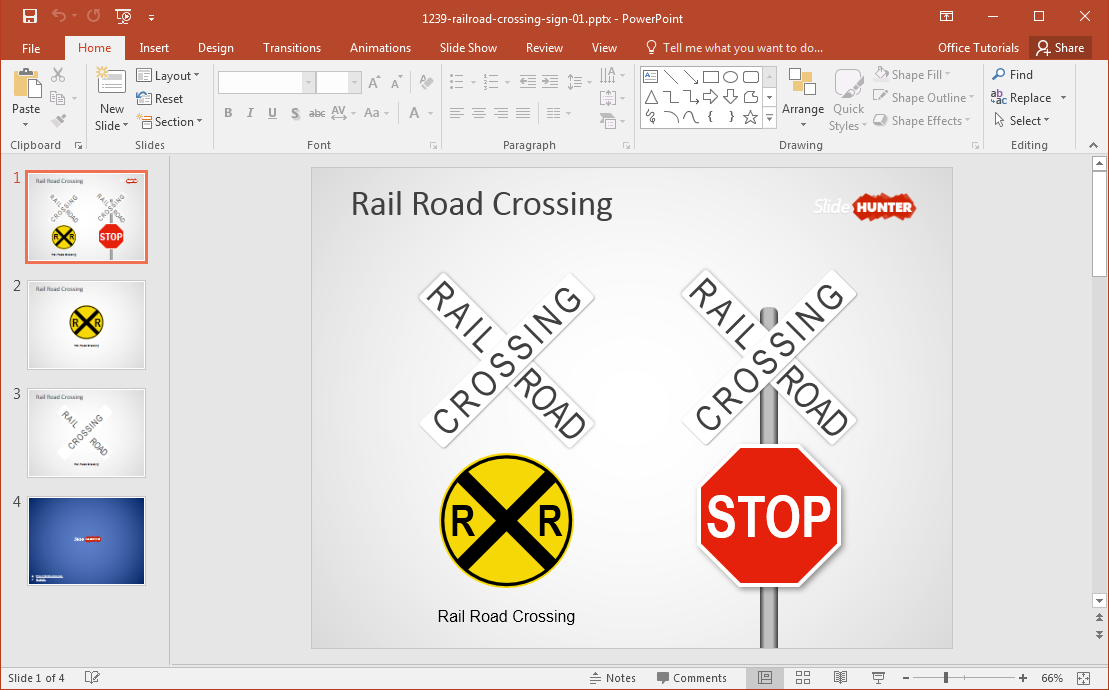The image size is (1109, 690).
Task: Click Replace in the Editing group
Action: click(1029, 97)
